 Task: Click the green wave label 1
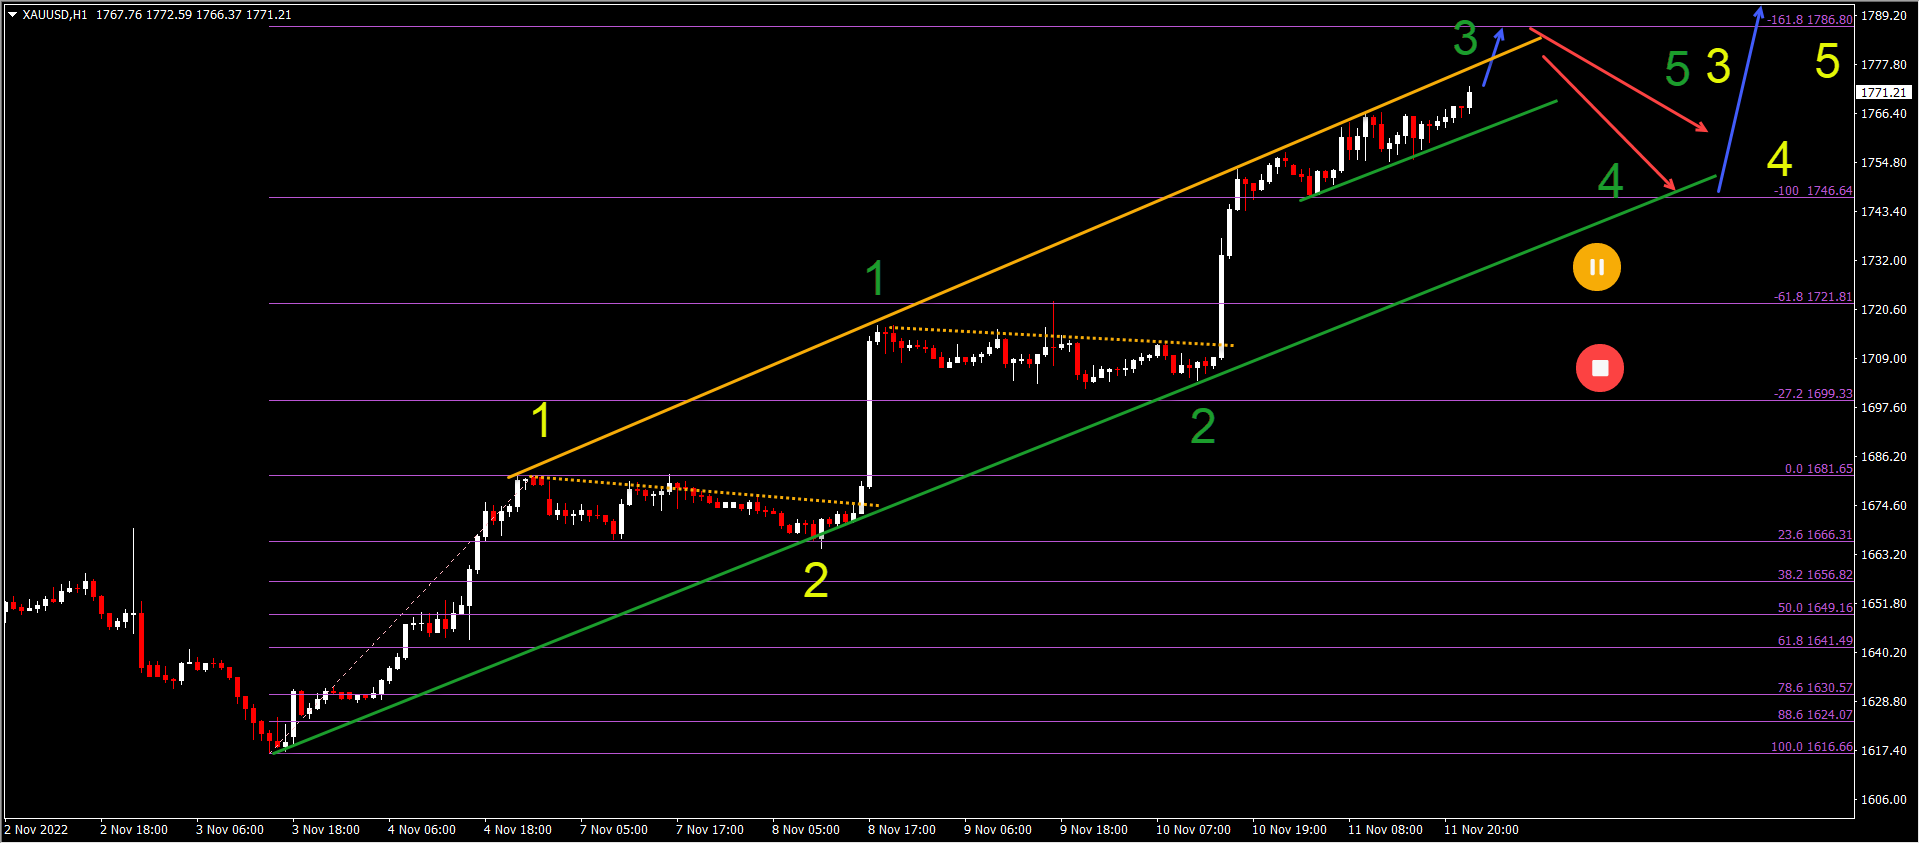click(875, 278)
